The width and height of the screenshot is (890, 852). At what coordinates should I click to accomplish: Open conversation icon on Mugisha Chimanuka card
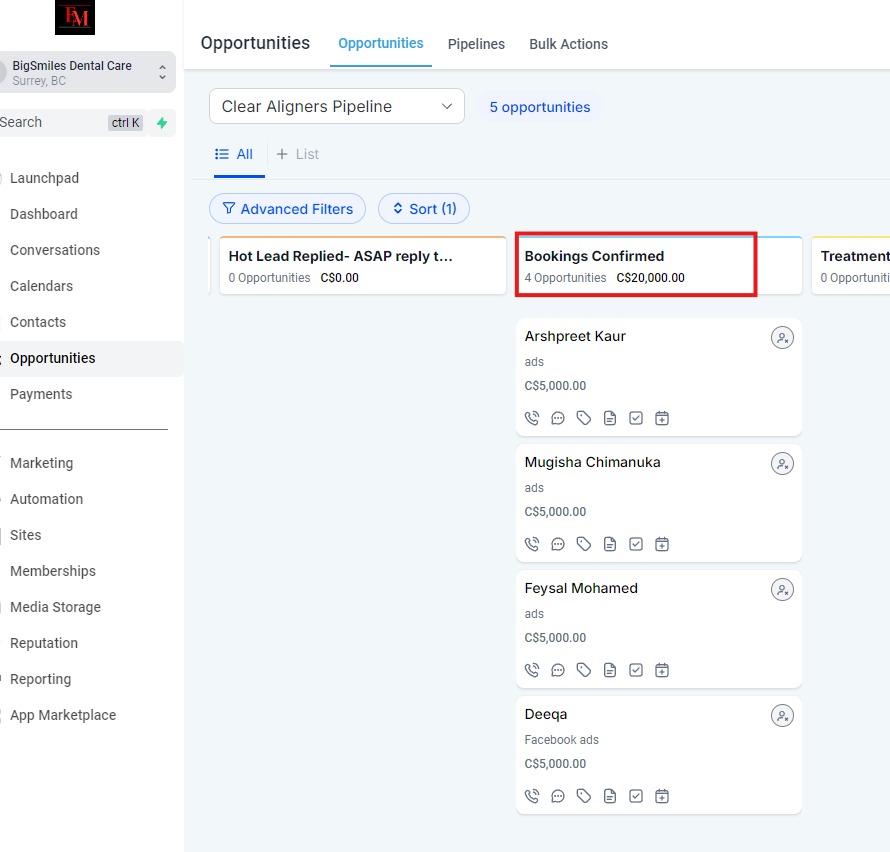pyautogui.click(x=558, y=544)
